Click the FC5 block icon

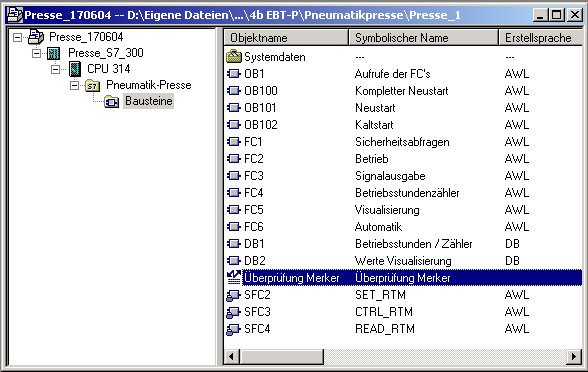pyautogui.click(x=234, y=210)
